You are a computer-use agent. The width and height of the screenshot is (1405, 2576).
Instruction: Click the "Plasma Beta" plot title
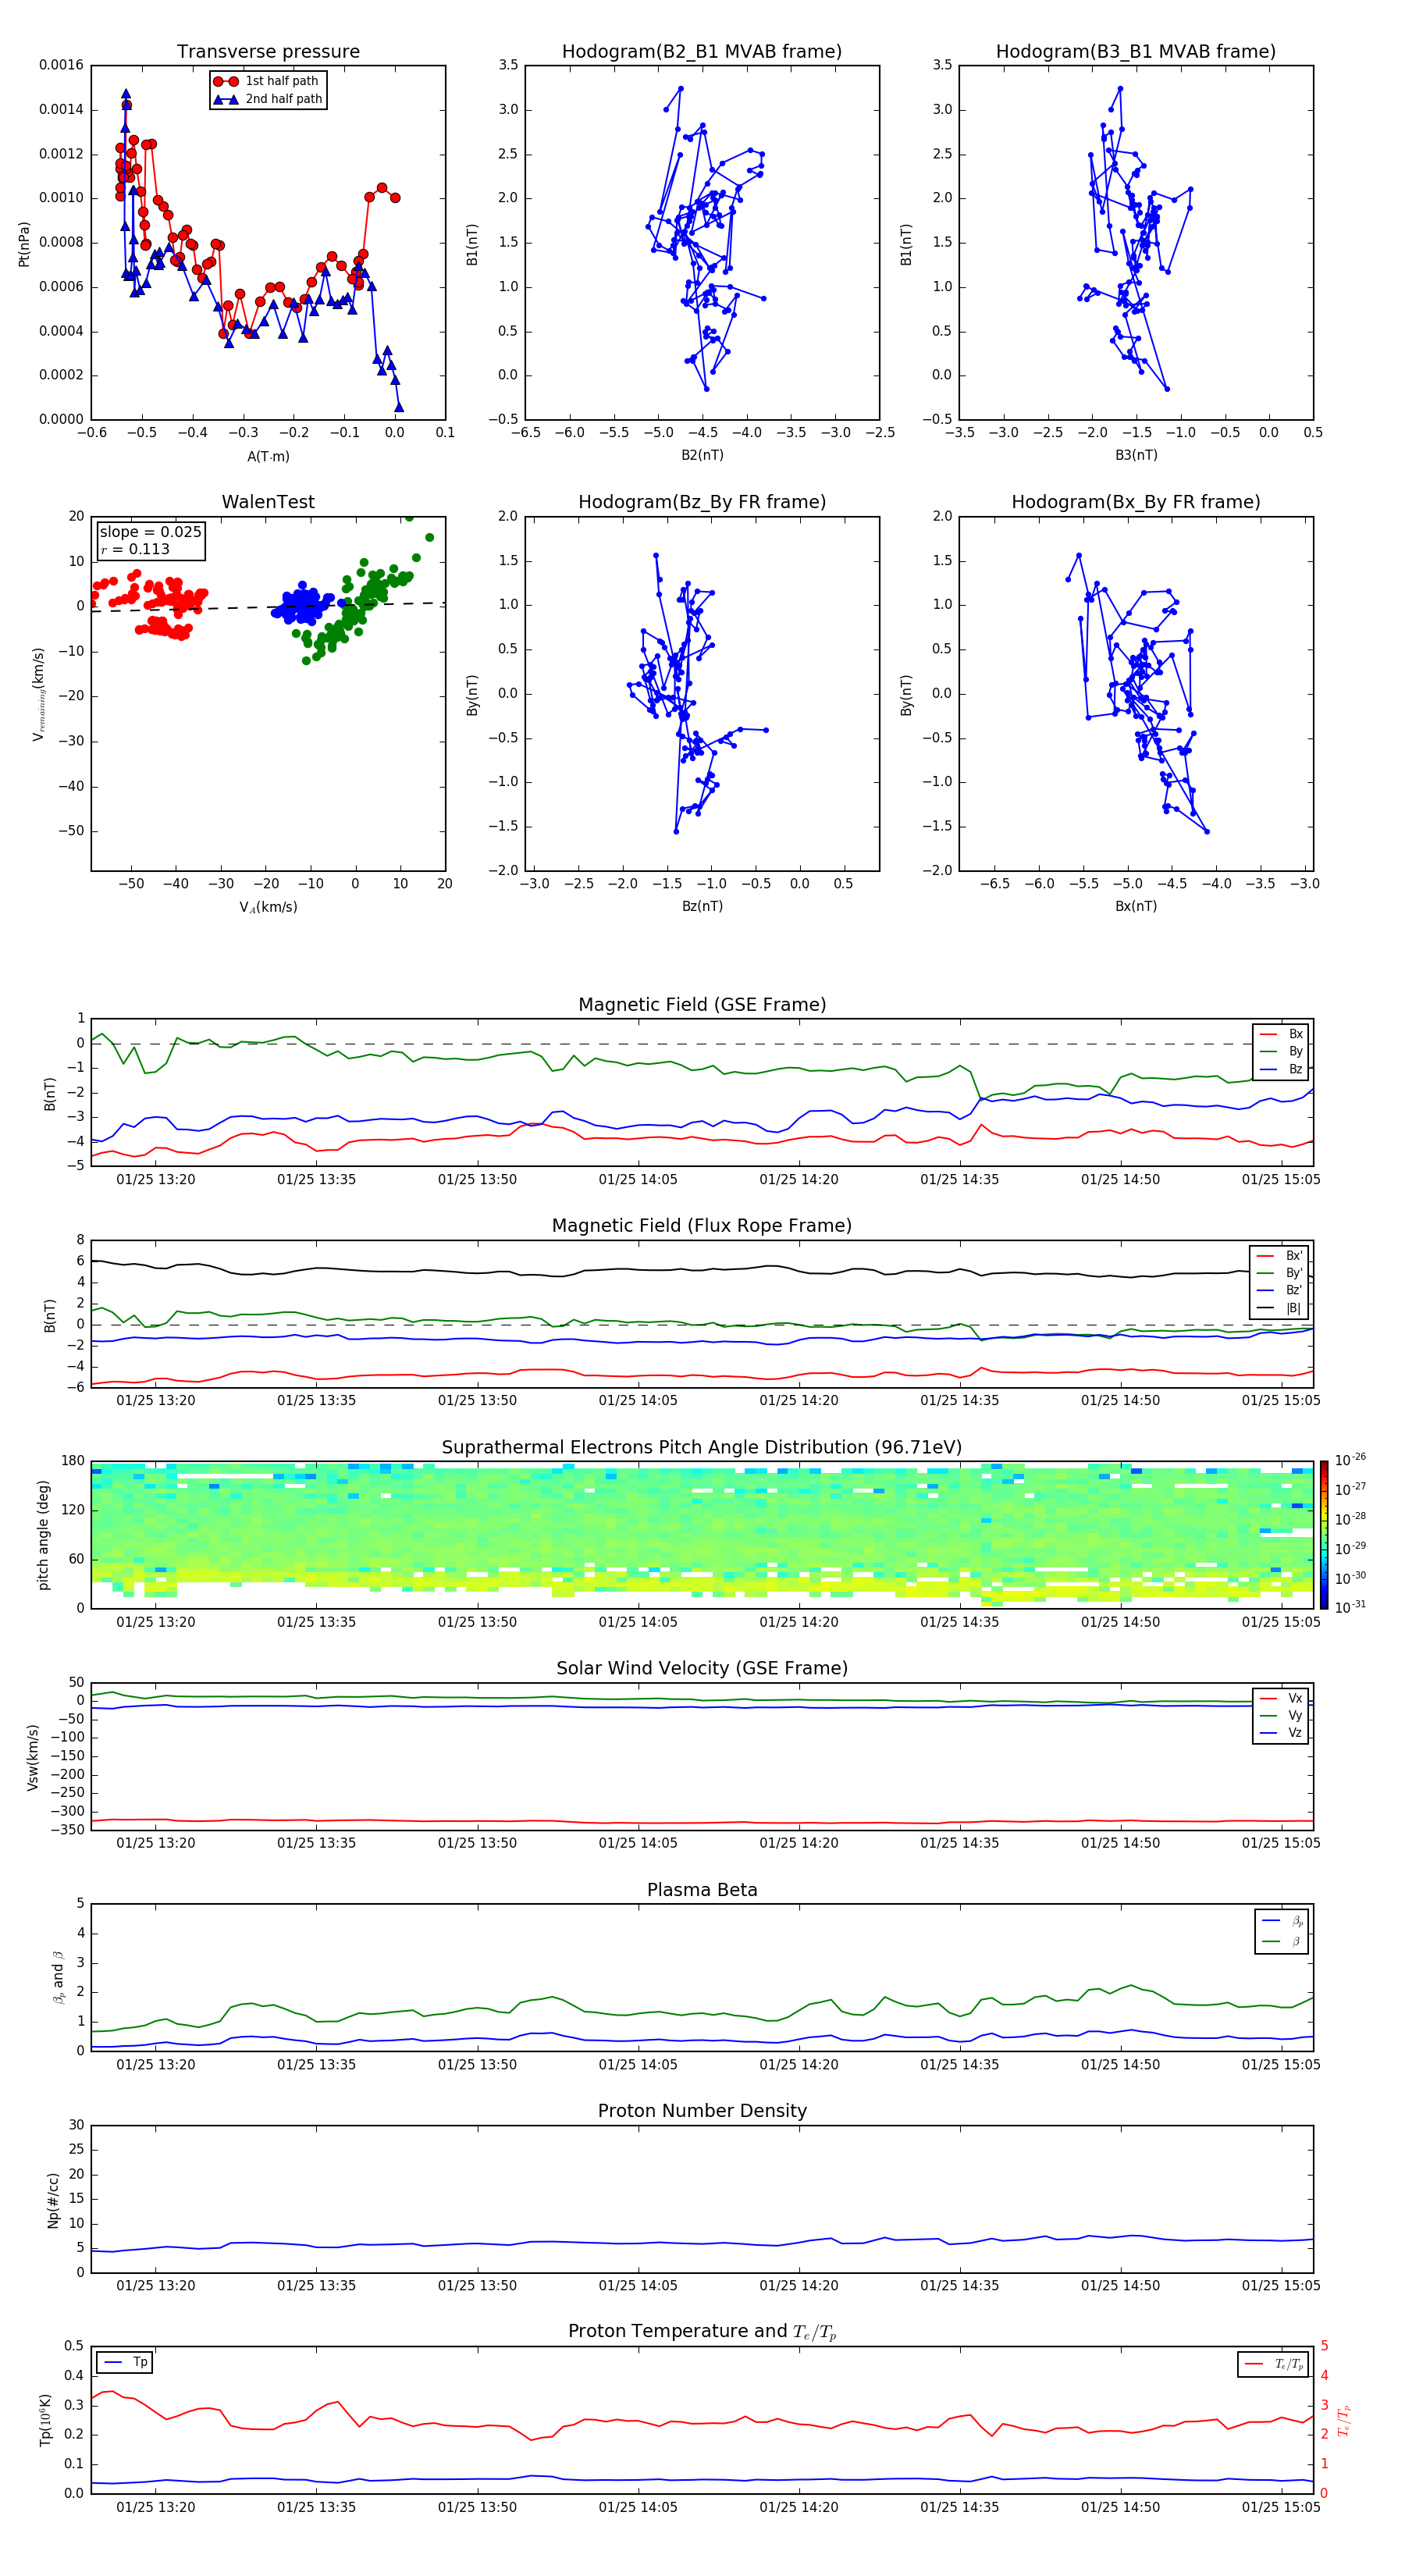702,1890
